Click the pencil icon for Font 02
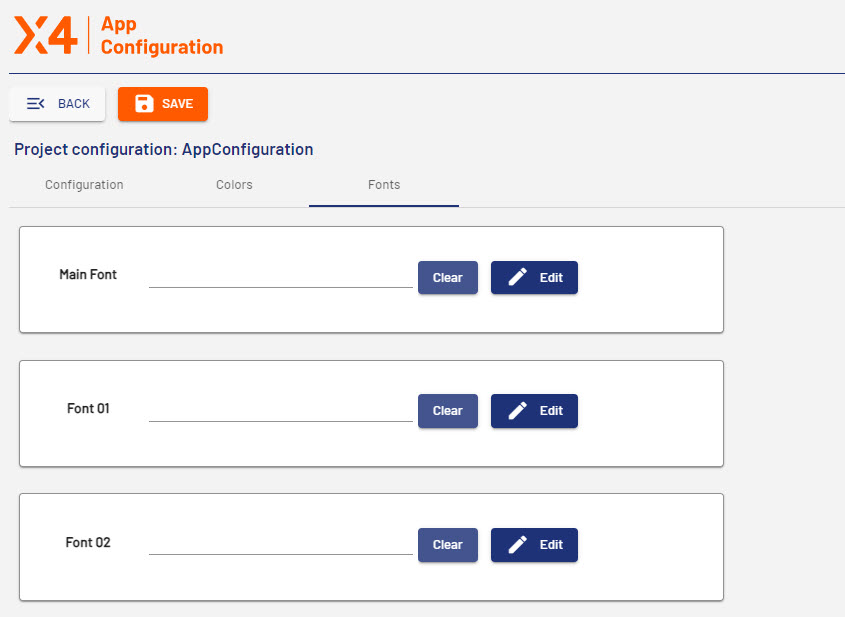 tap(517, 545)
